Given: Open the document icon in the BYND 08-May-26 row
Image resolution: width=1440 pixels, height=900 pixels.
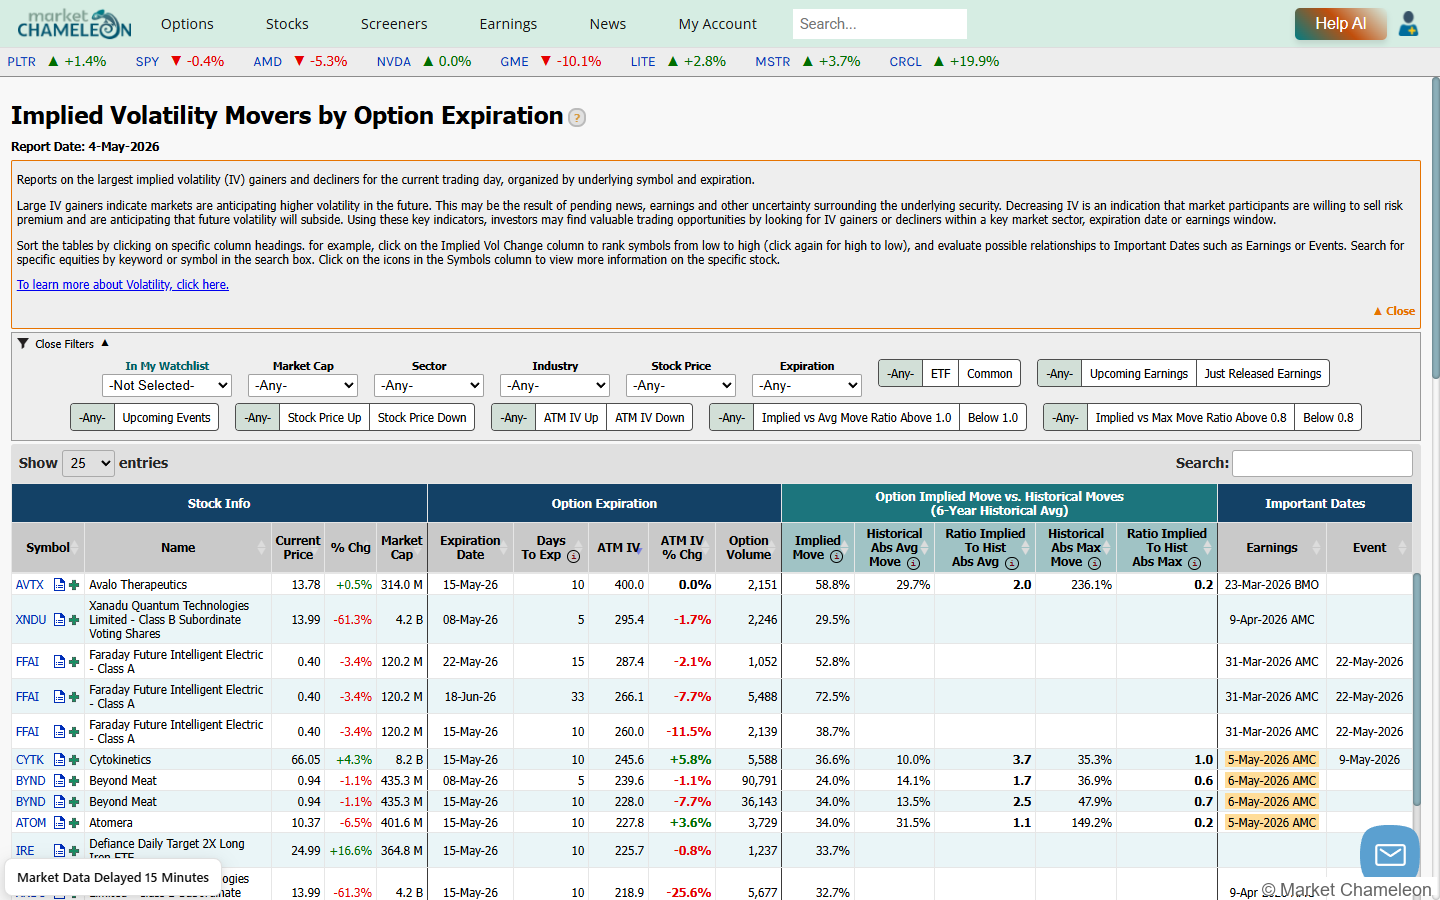Looking at the screenshot, I should [x=59, y=781].
